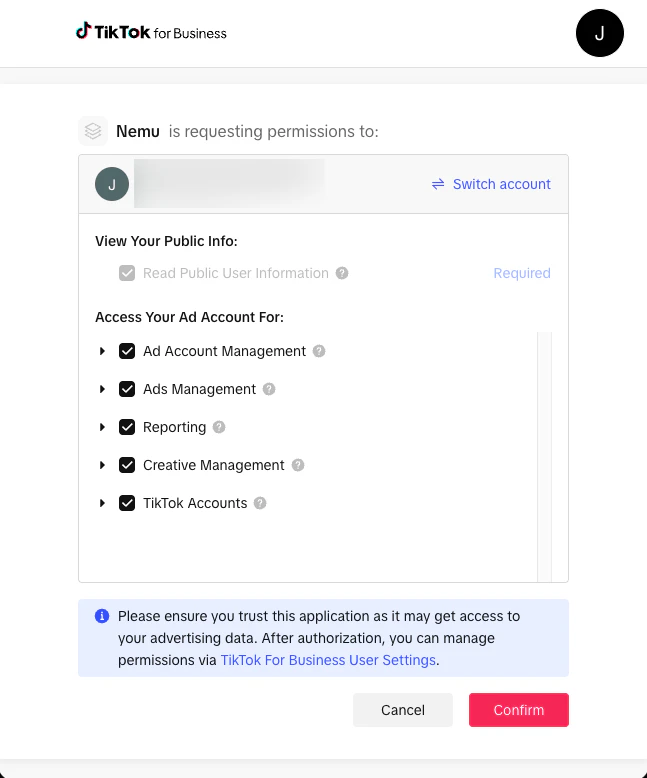Click the gray J account avatar

[112, 184]
